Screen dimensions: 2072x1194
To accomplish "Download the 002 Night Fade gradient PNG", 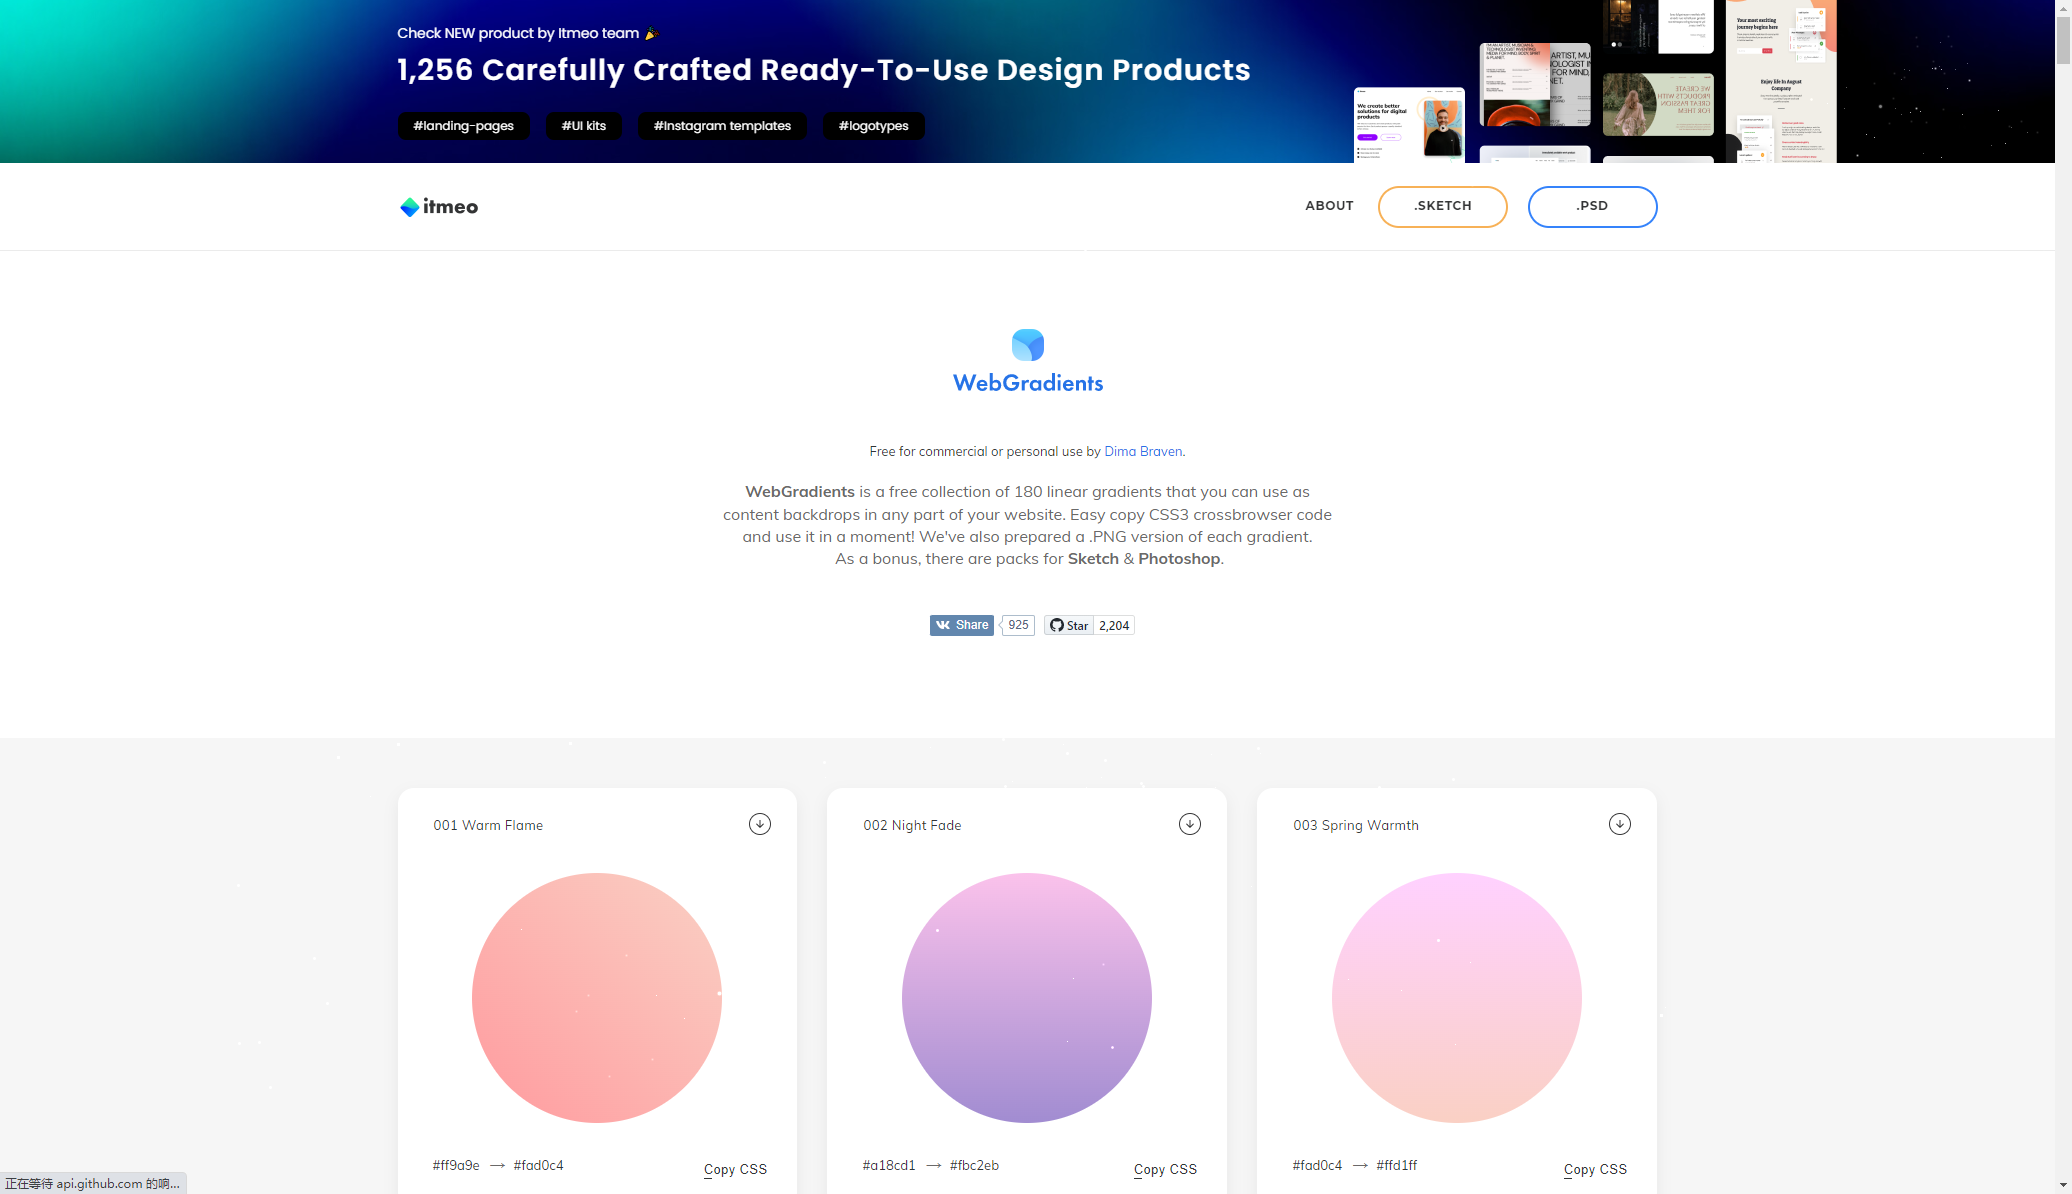I will [x=1189, y=824].
